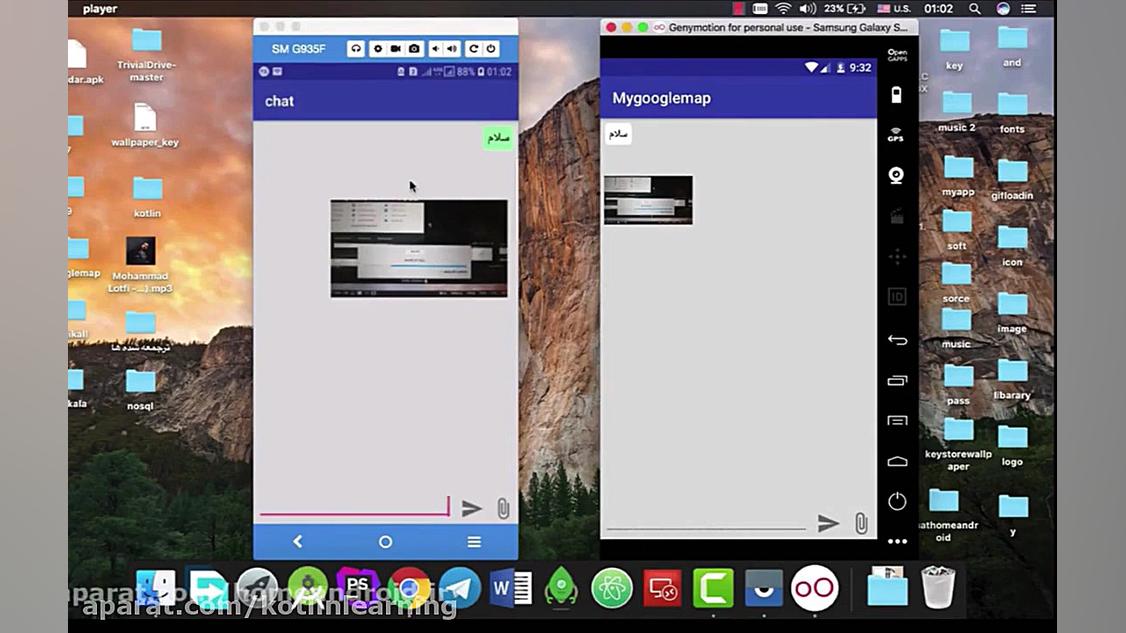Open the sent image in the chat window
Image resolution: width=1126 pixels, height=633 pixels.
coord(419,249)
